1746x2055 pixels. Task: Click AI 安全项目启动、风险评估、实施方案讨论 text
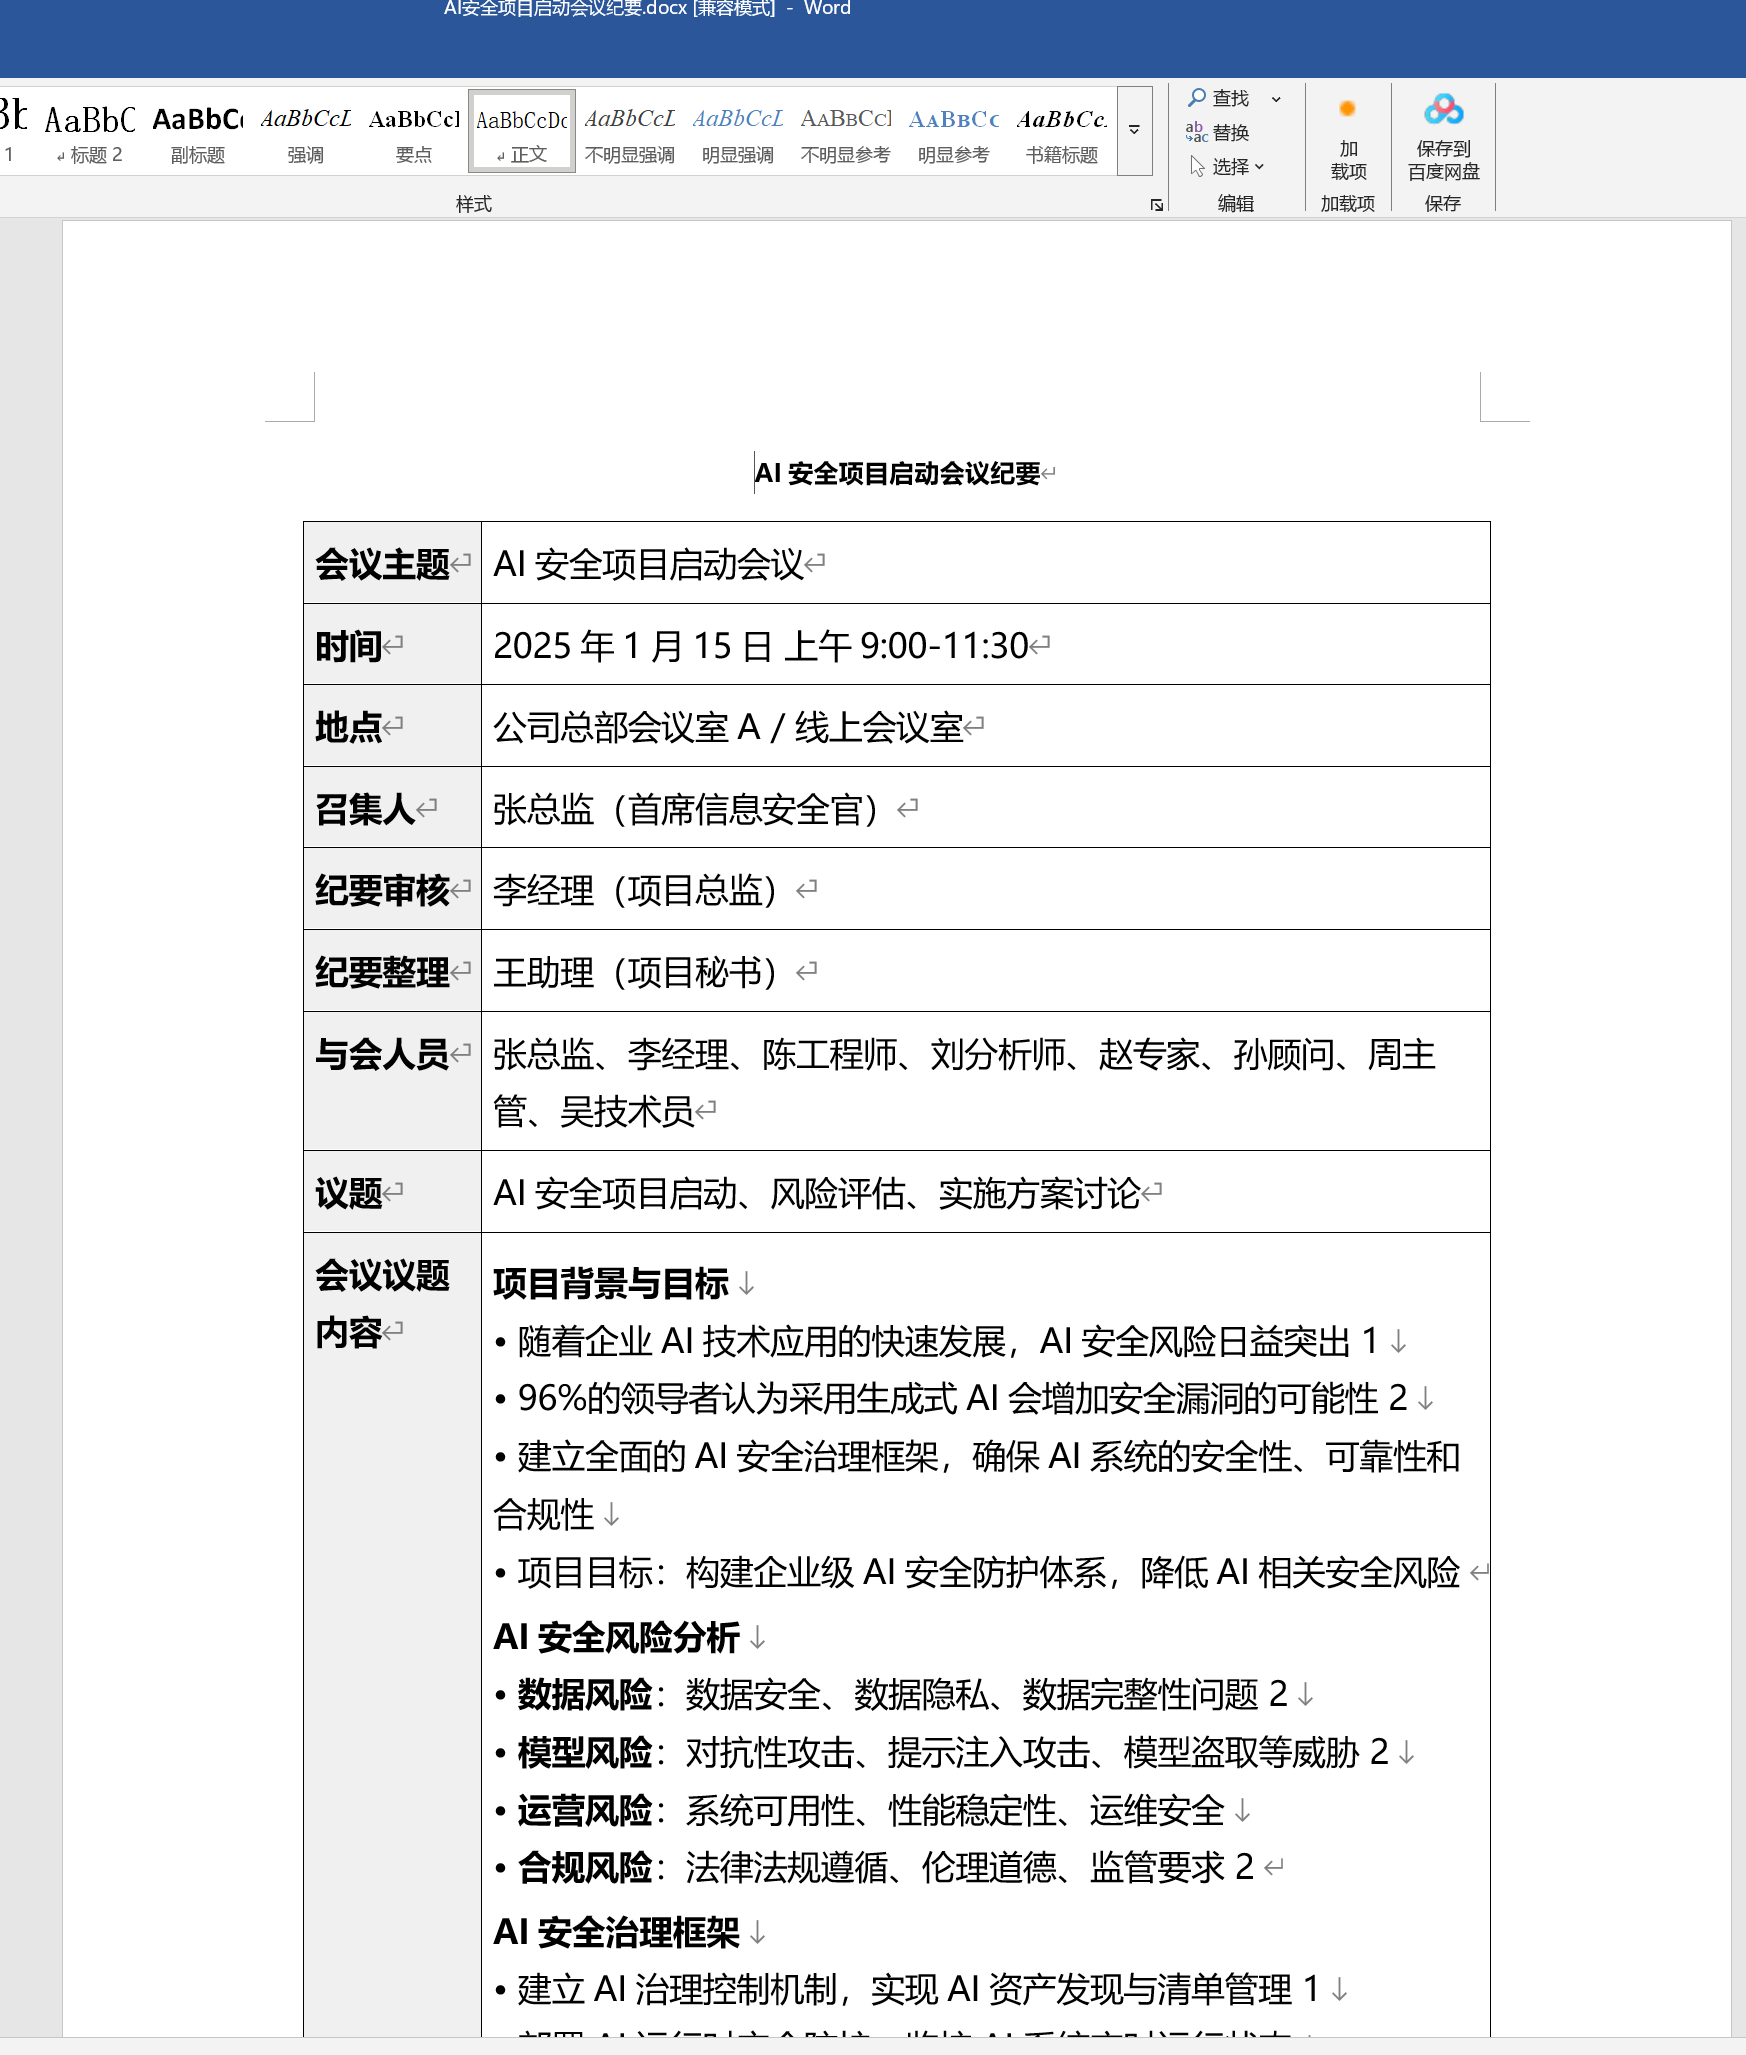817,1193
